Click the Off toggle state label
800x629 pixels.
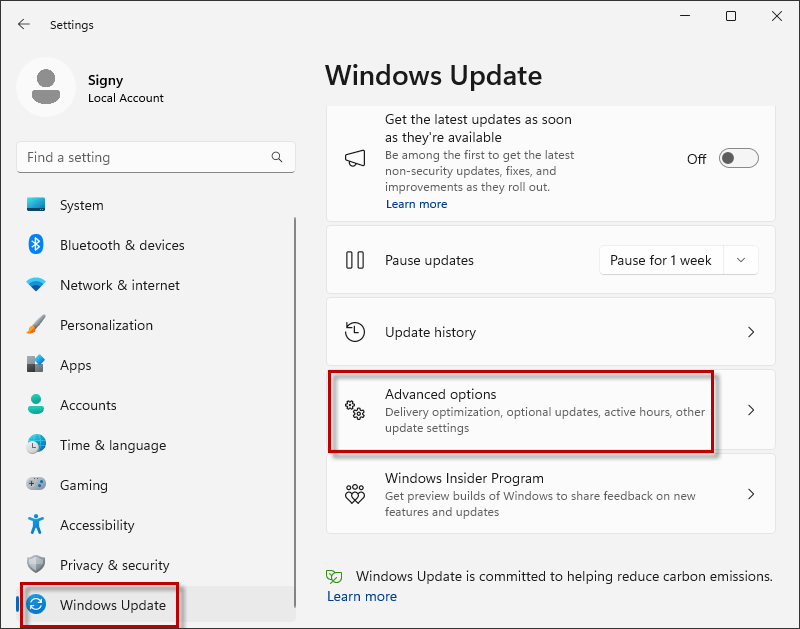[696, 159]
